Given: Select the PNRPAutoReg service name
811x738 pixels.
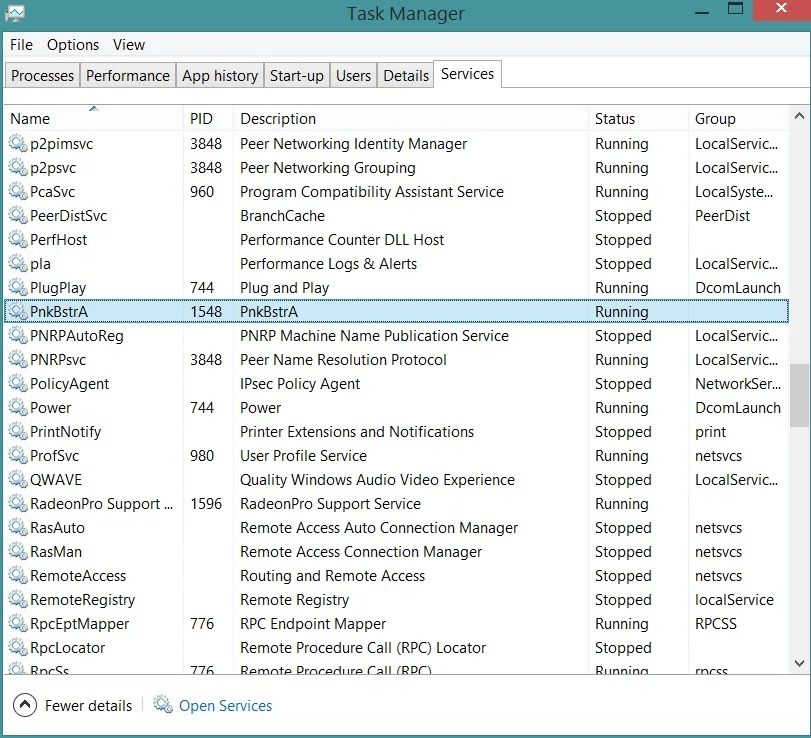Looking at the screenshot, I should (77, 336).
